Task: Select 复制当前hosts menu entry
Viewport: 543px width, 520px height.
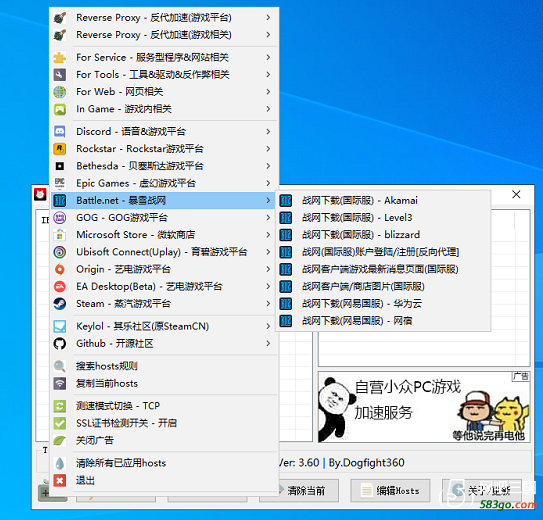Action: pos(165,383)
